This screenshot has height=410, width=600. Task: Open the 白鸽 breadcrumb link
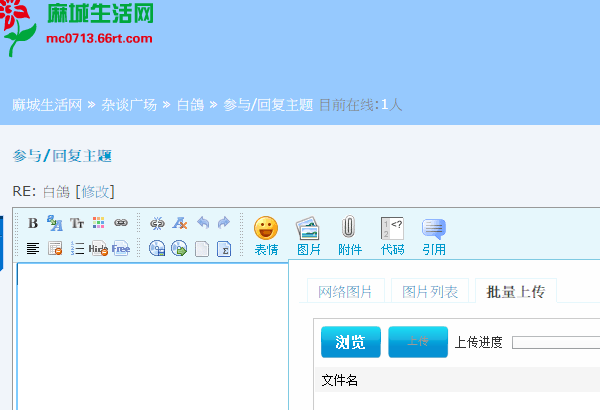190,105
